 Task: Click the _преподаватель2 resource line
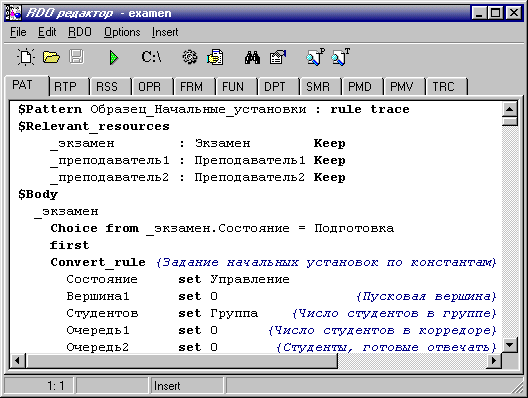point(198,177)
